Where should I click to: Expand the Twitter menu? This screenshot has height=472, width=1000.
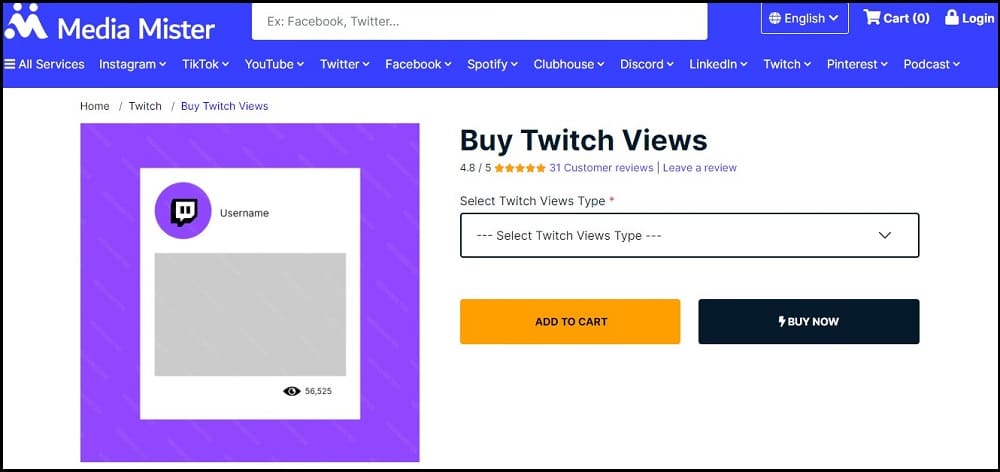coord(345,64)
